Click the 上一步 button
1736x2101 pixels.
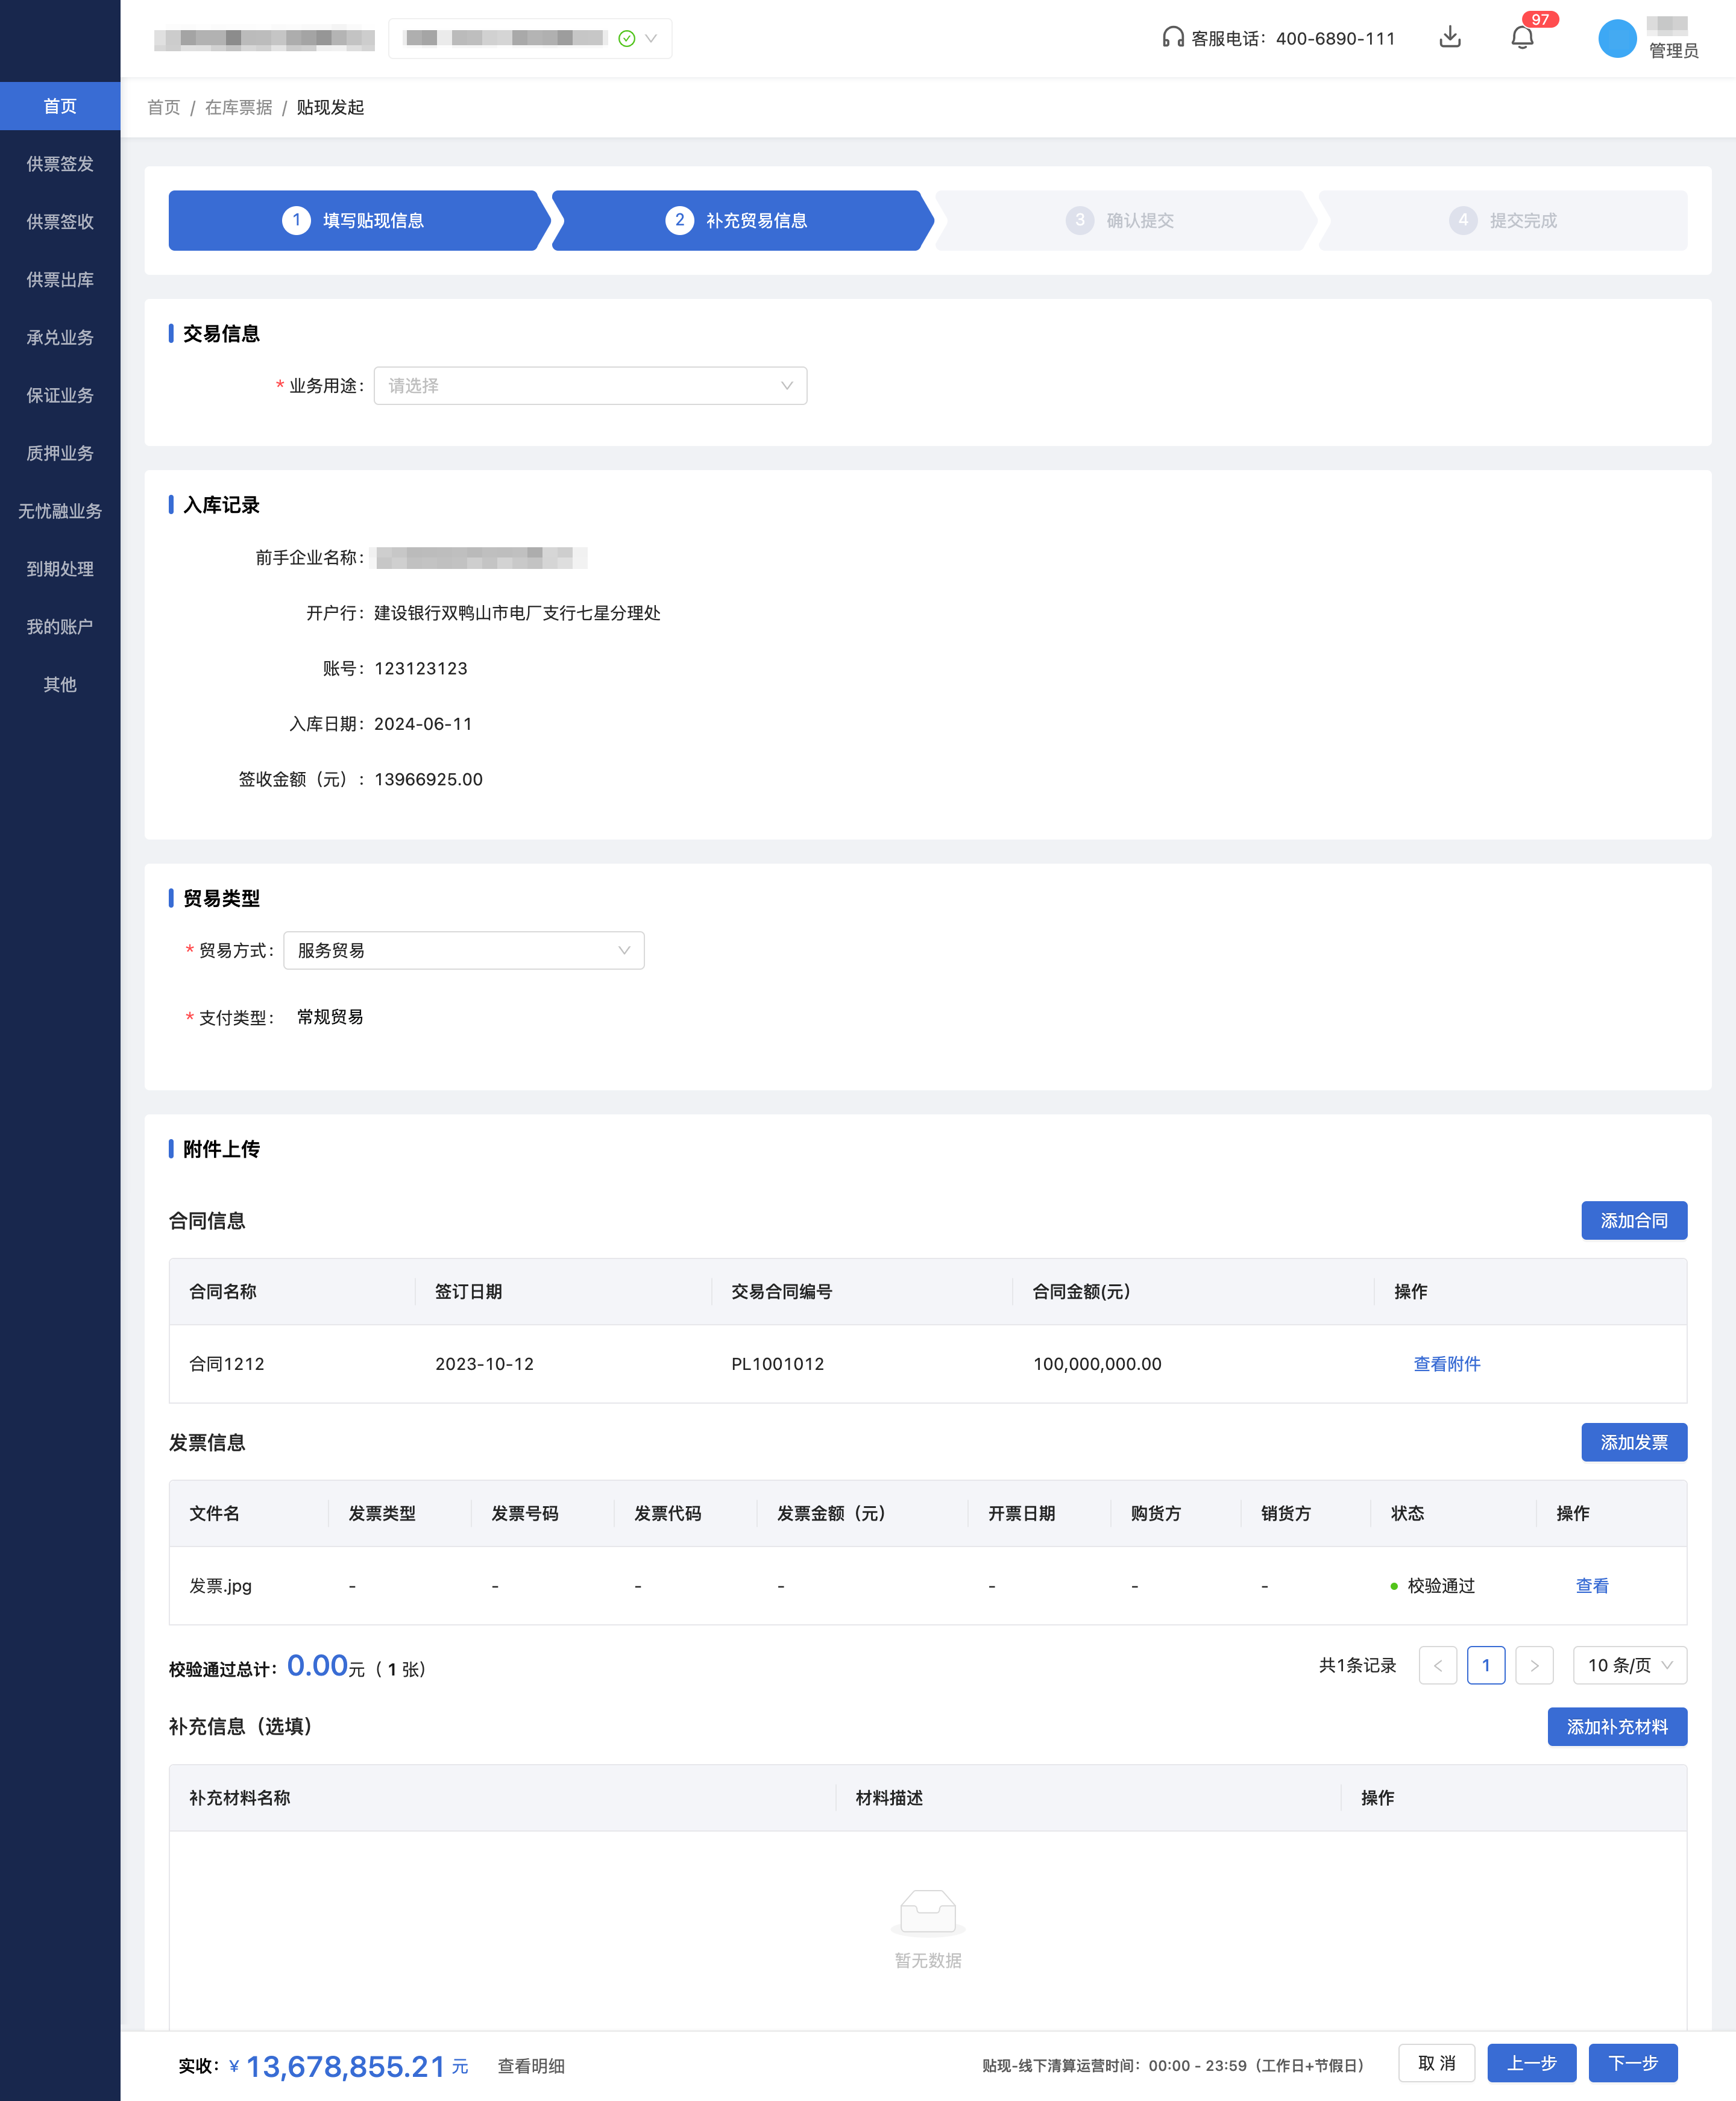(x=1532, y=2063)
